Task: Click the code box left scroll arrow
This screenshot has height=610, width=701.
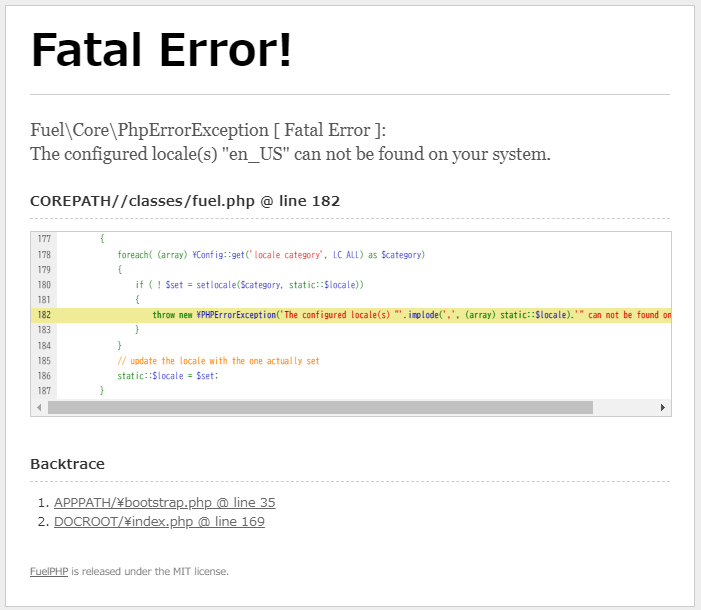Action: click(39, 407)
